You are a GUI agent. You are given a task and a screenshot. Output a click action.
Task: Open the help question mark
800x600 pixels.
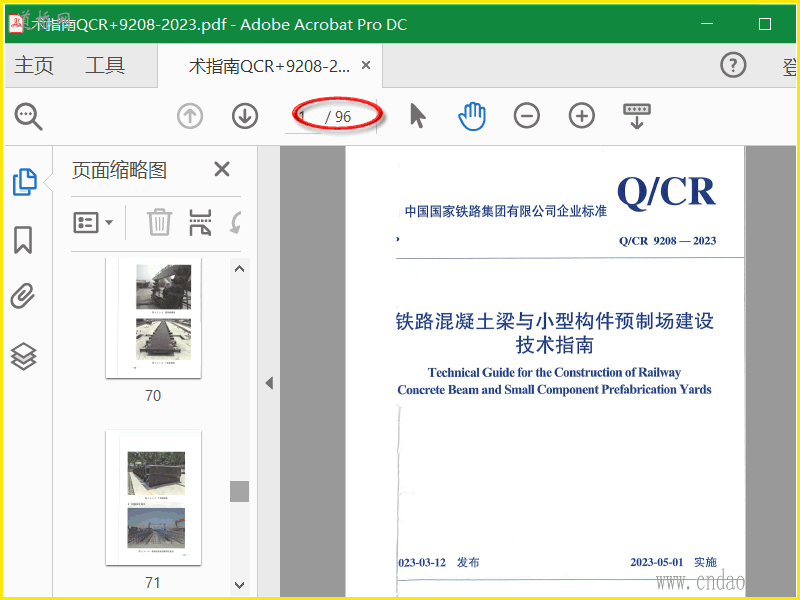(x=733, y=65)
